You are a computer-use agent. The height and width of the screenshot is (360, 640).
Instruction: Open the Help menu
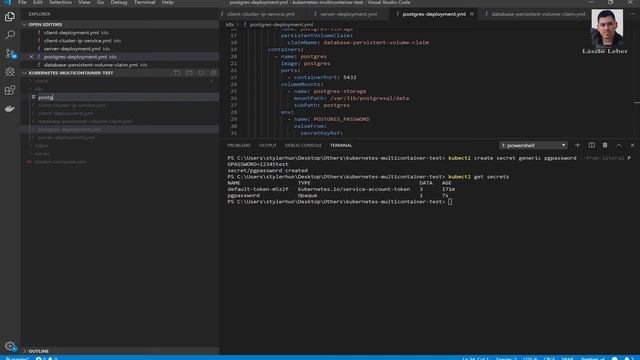coord(168,2)
